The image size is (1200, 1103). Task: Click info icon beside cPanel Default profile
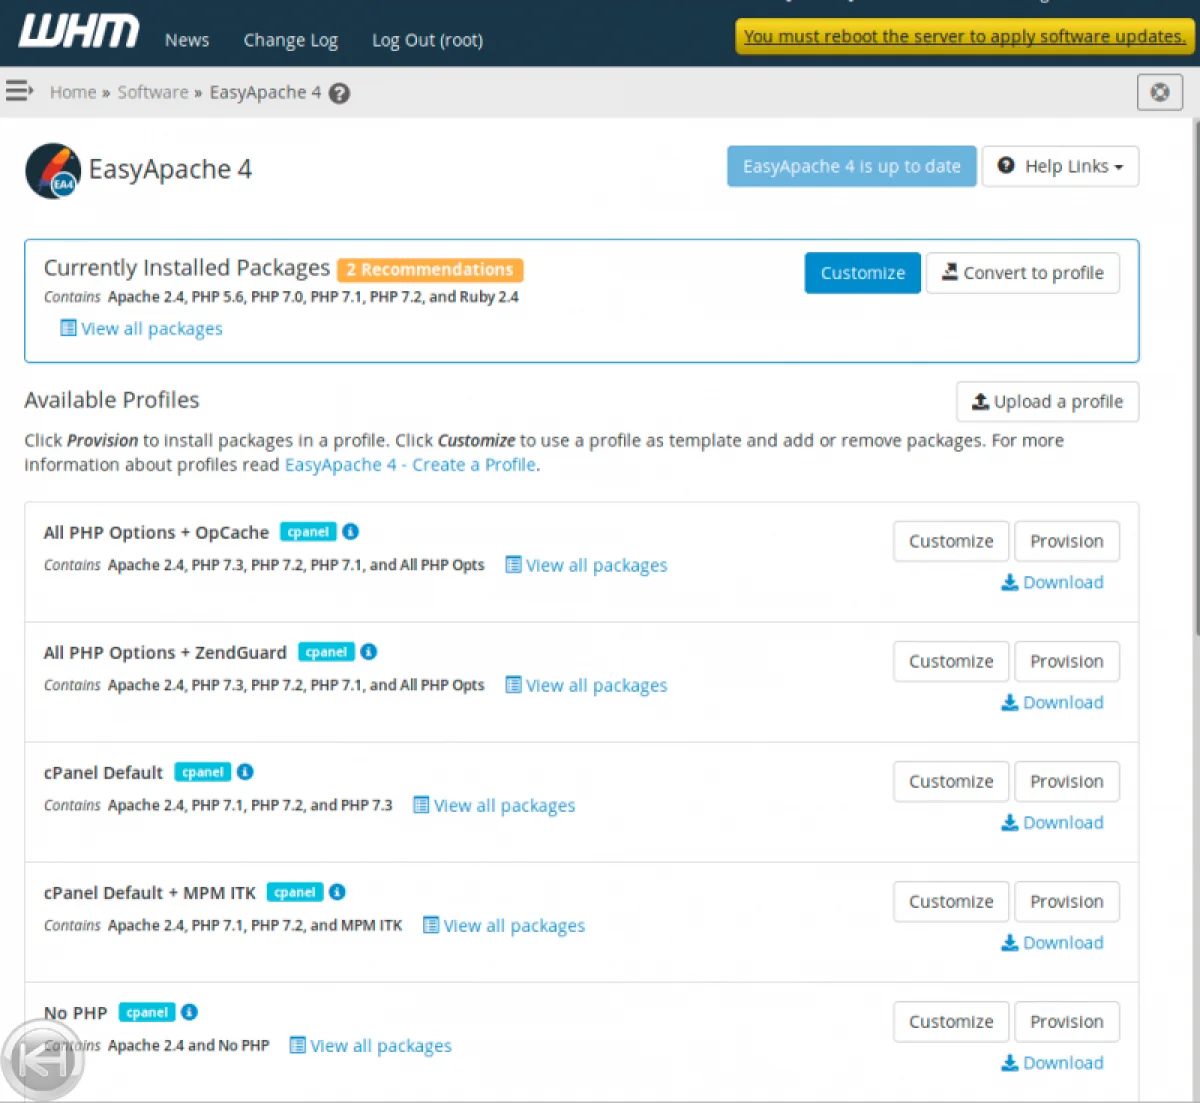click(x=245, y=772)
